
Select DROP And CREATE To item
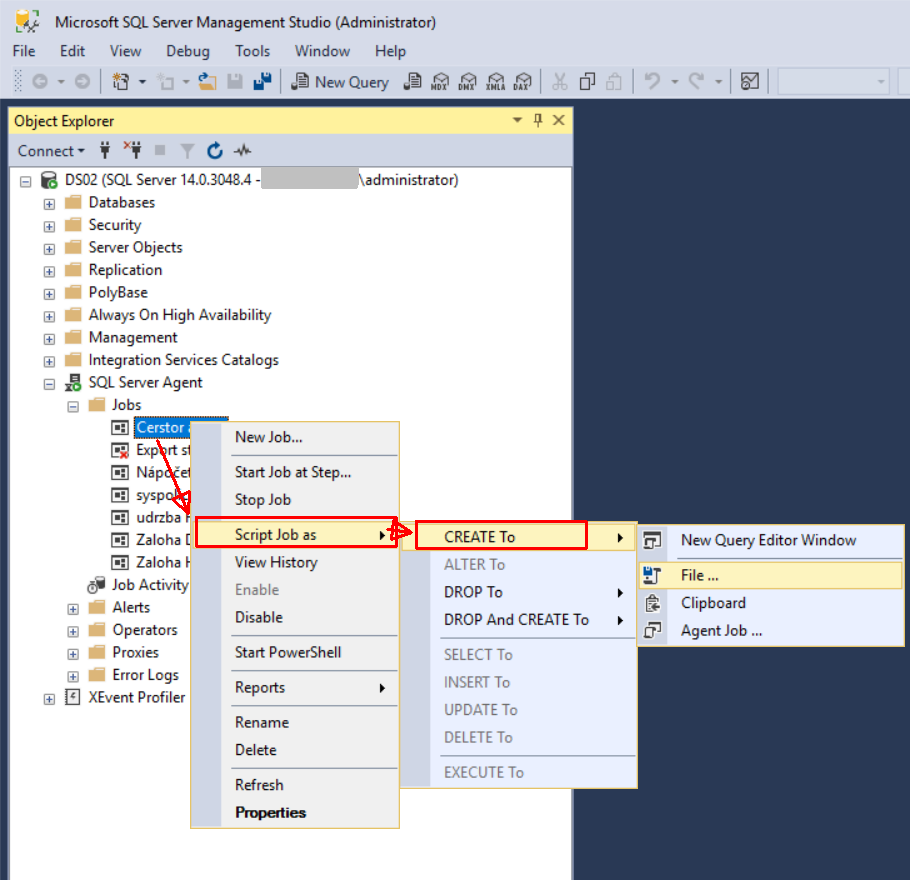(x=520, y=620)
